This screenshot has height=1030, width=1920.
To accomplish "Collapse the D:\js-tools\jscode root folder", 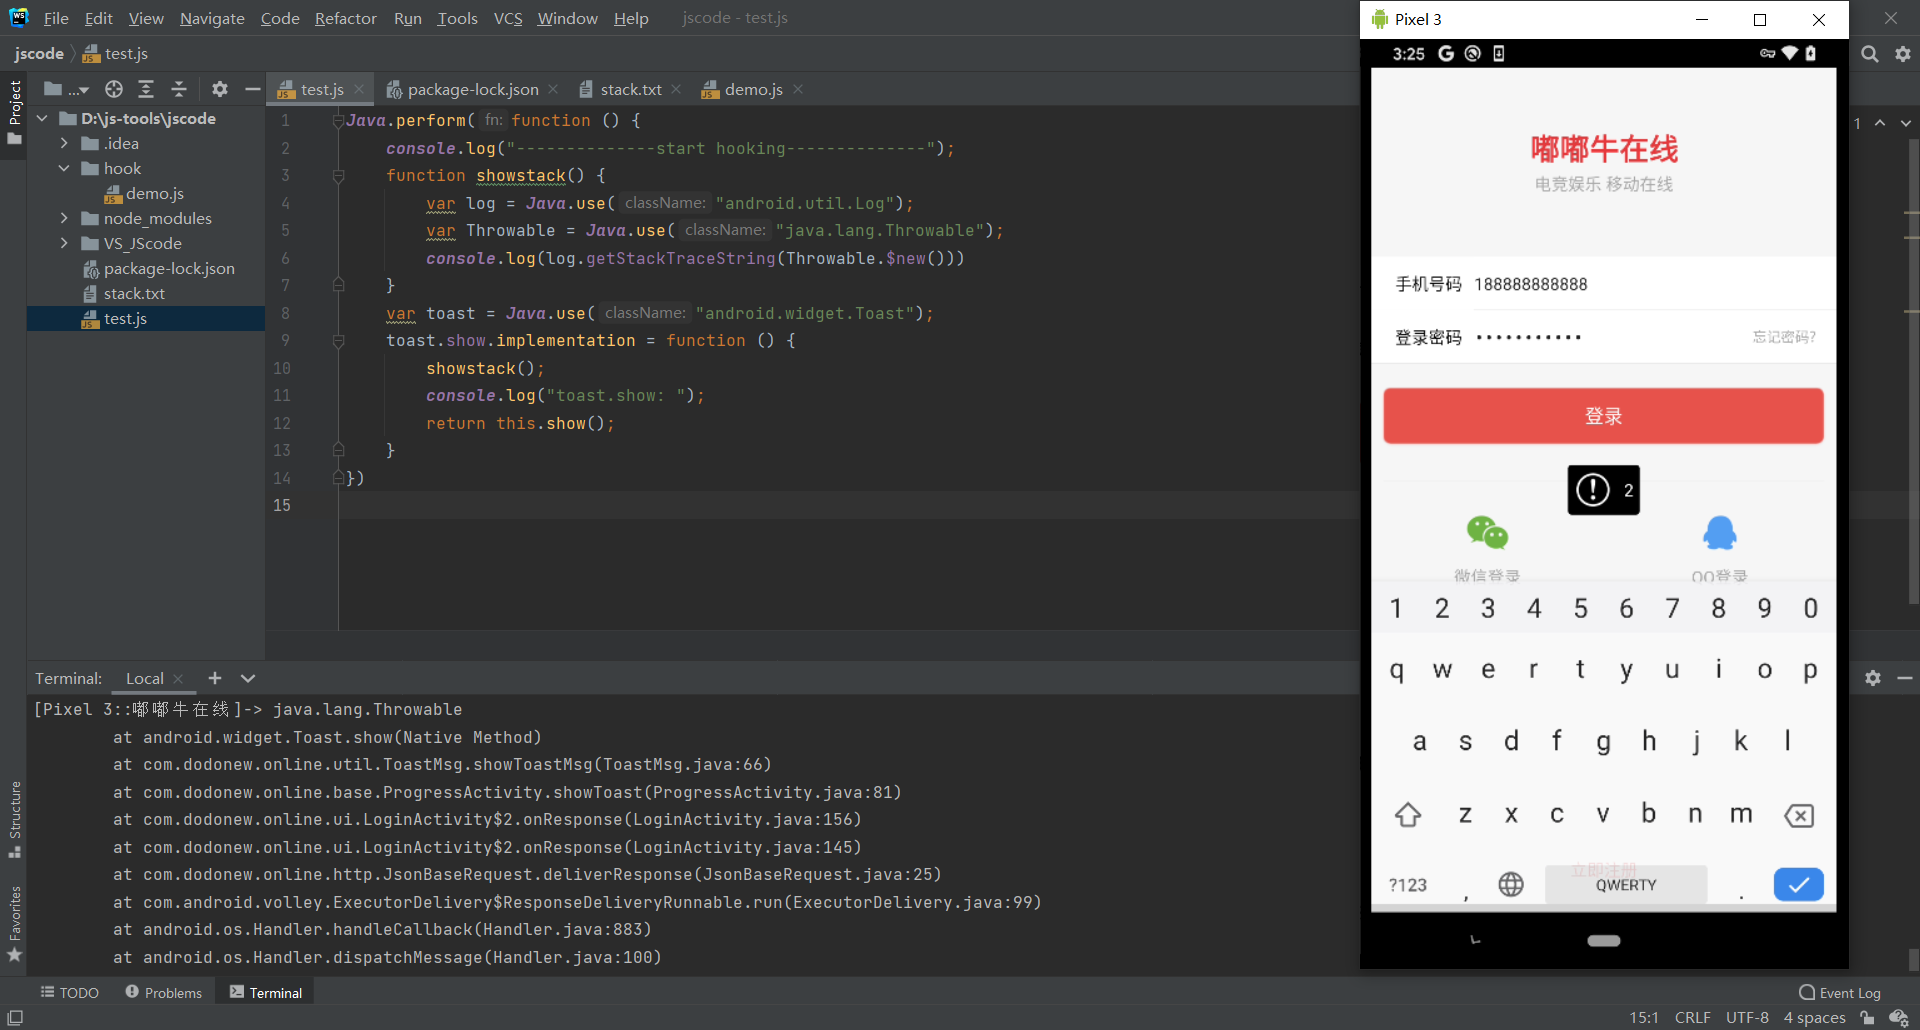I will pyautogui.click(x=43, y=118).
